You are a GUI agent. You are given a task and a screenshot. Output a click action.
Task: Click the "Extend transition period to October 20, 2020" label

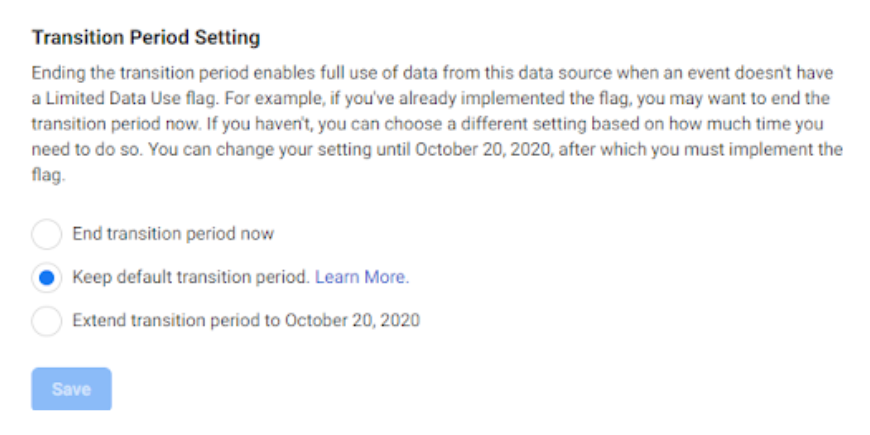tap(246, 321)
